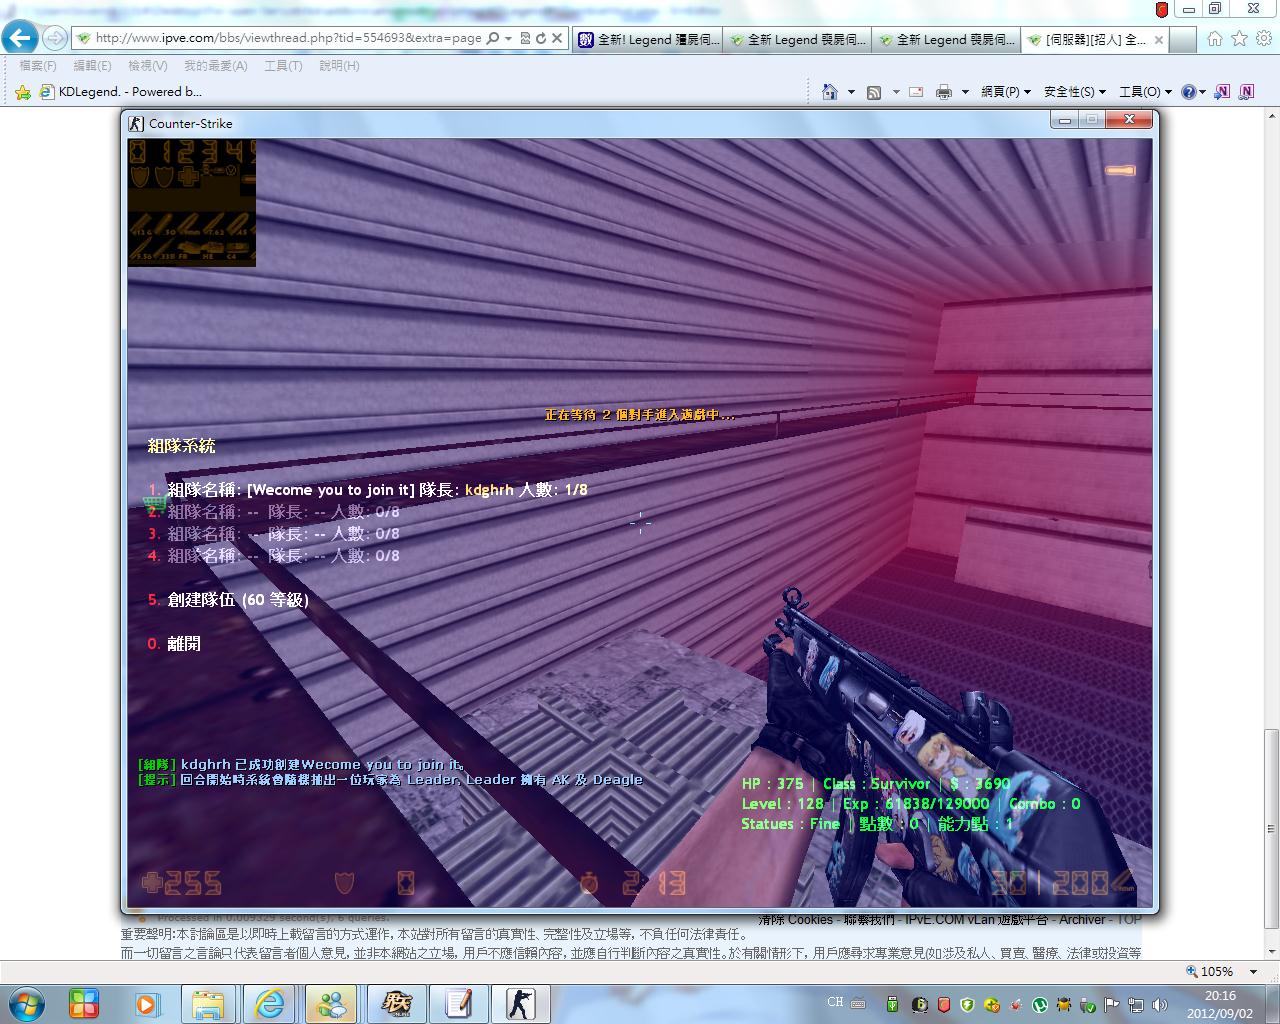The width and height of the screenshot is (1280, 1024).
Task: Click the RSS feeds icon
Action: 874,92
